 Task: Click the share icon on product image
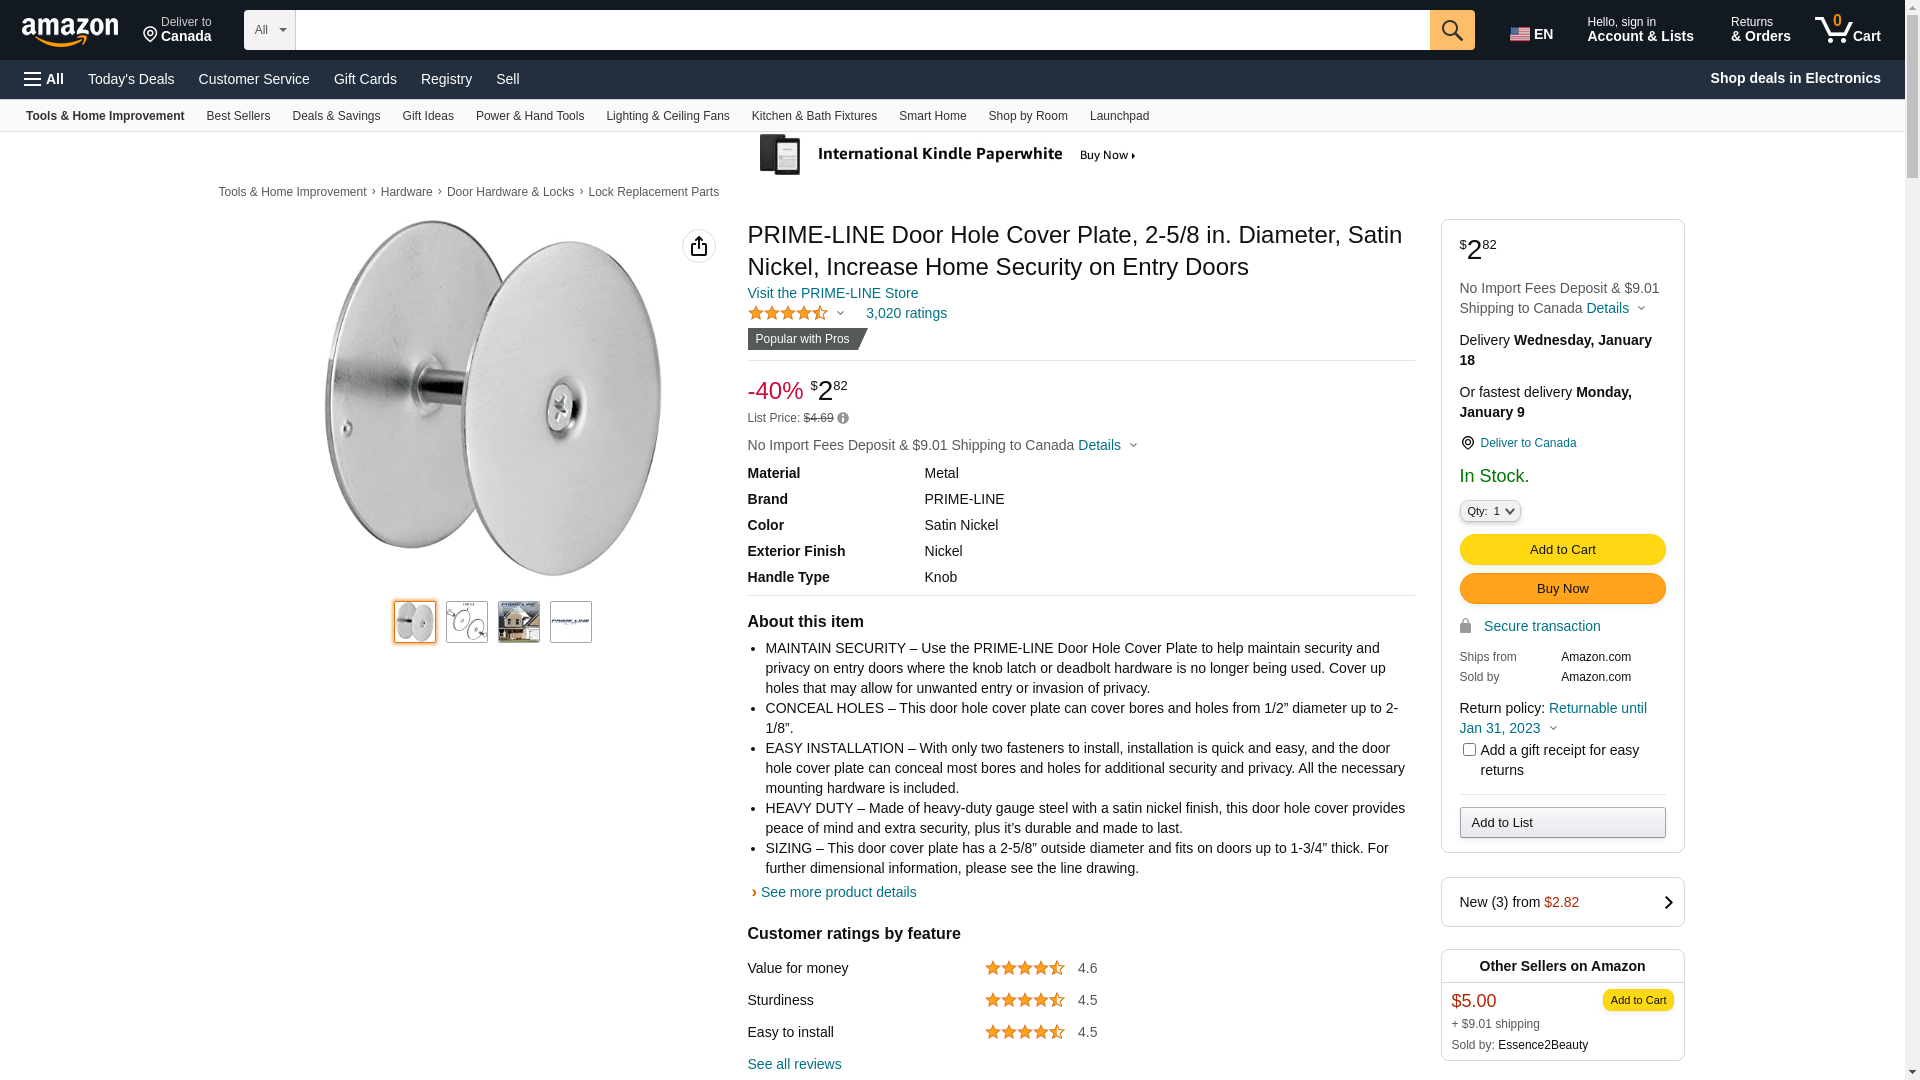[699, 246]
